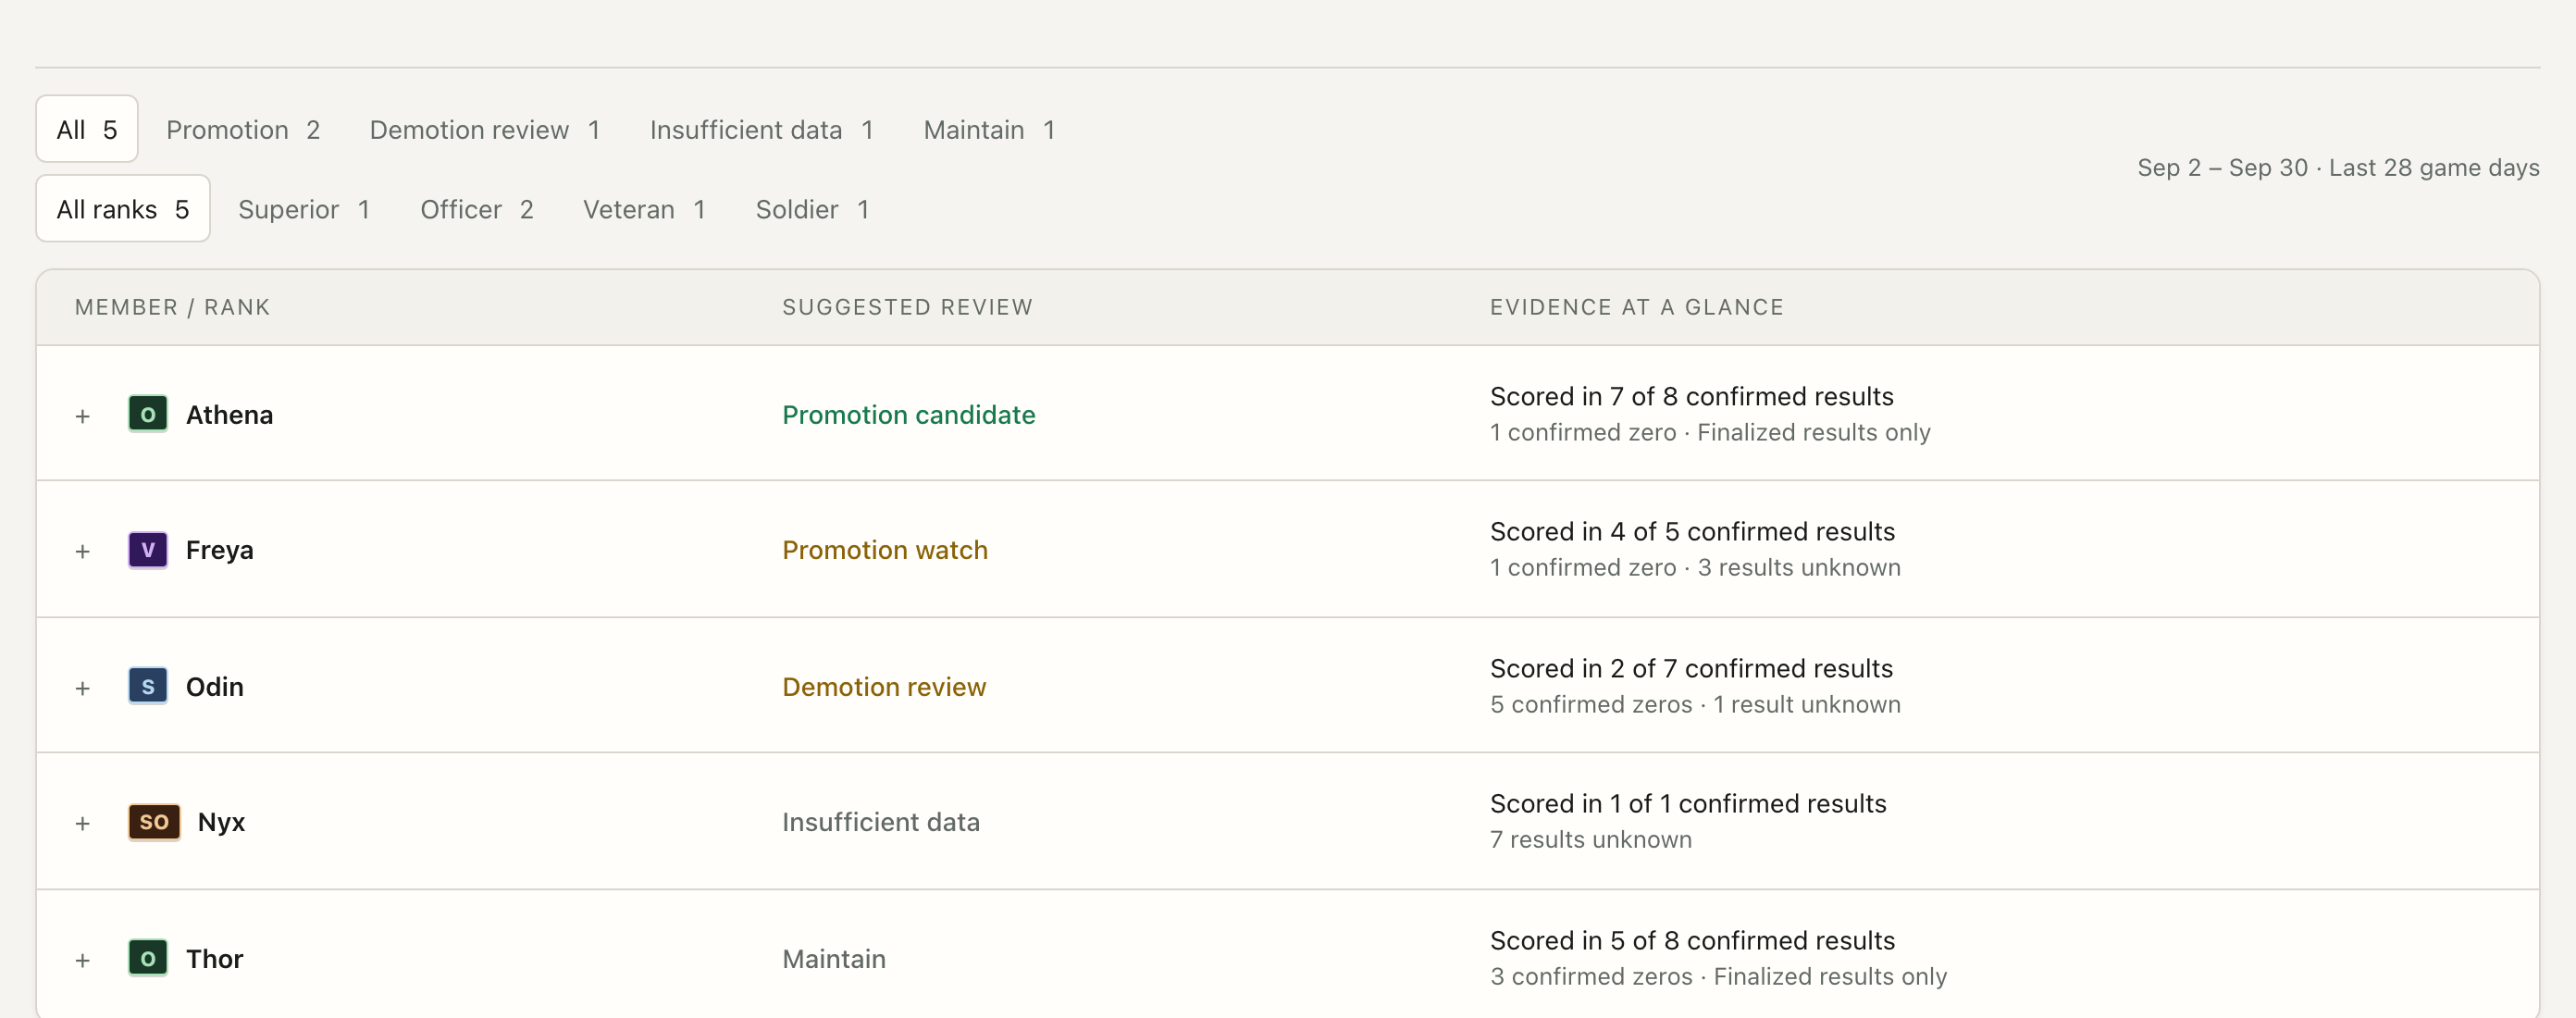The image size is (2576, 1018).
Task: Click Odin's Demotion review status
Action: tap(884, 687)
